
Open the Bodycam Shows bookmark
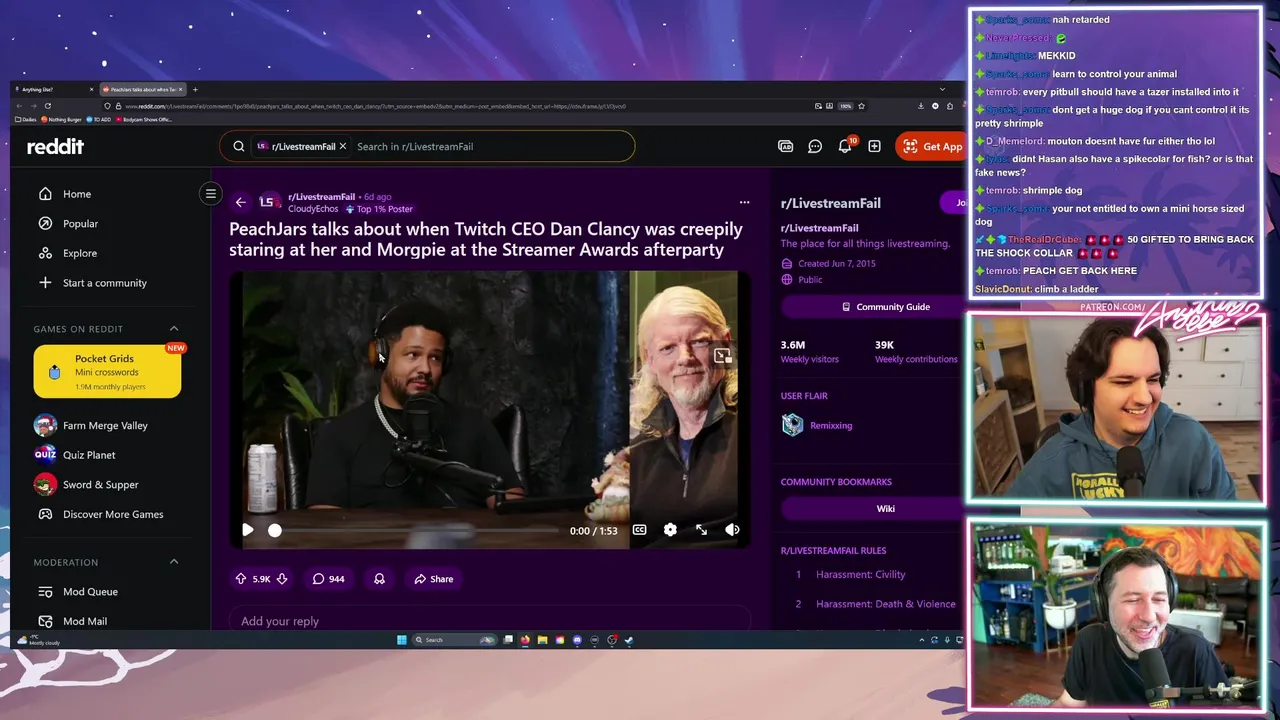point(146,119)
